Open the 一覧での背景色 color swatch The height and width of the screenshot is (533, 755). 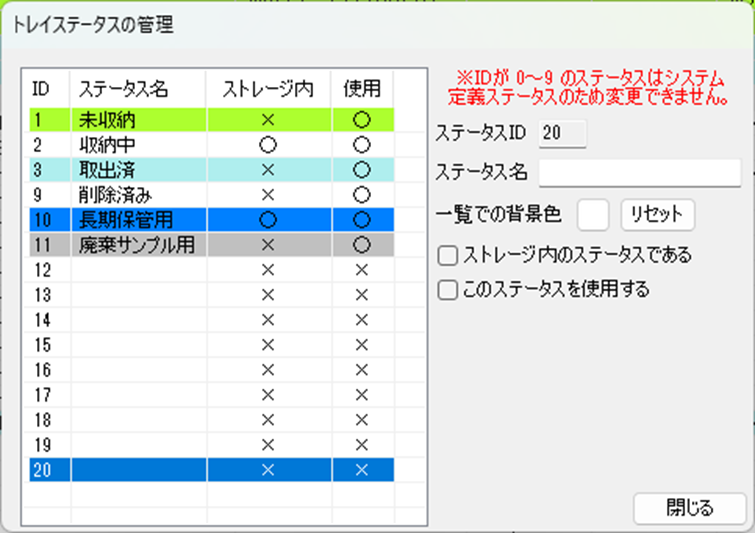tap(593, 214)
